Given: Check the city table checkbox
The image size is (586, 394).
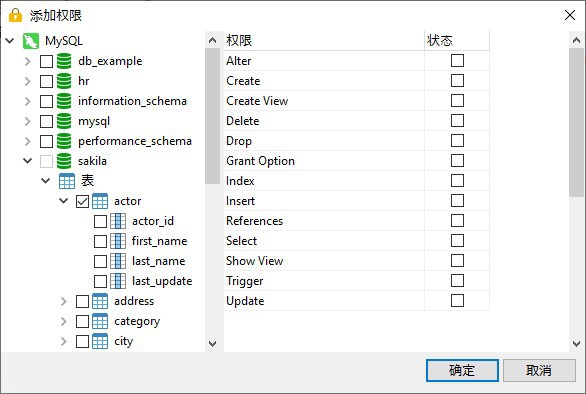Looking at the screenshot, I should [82, 341].
